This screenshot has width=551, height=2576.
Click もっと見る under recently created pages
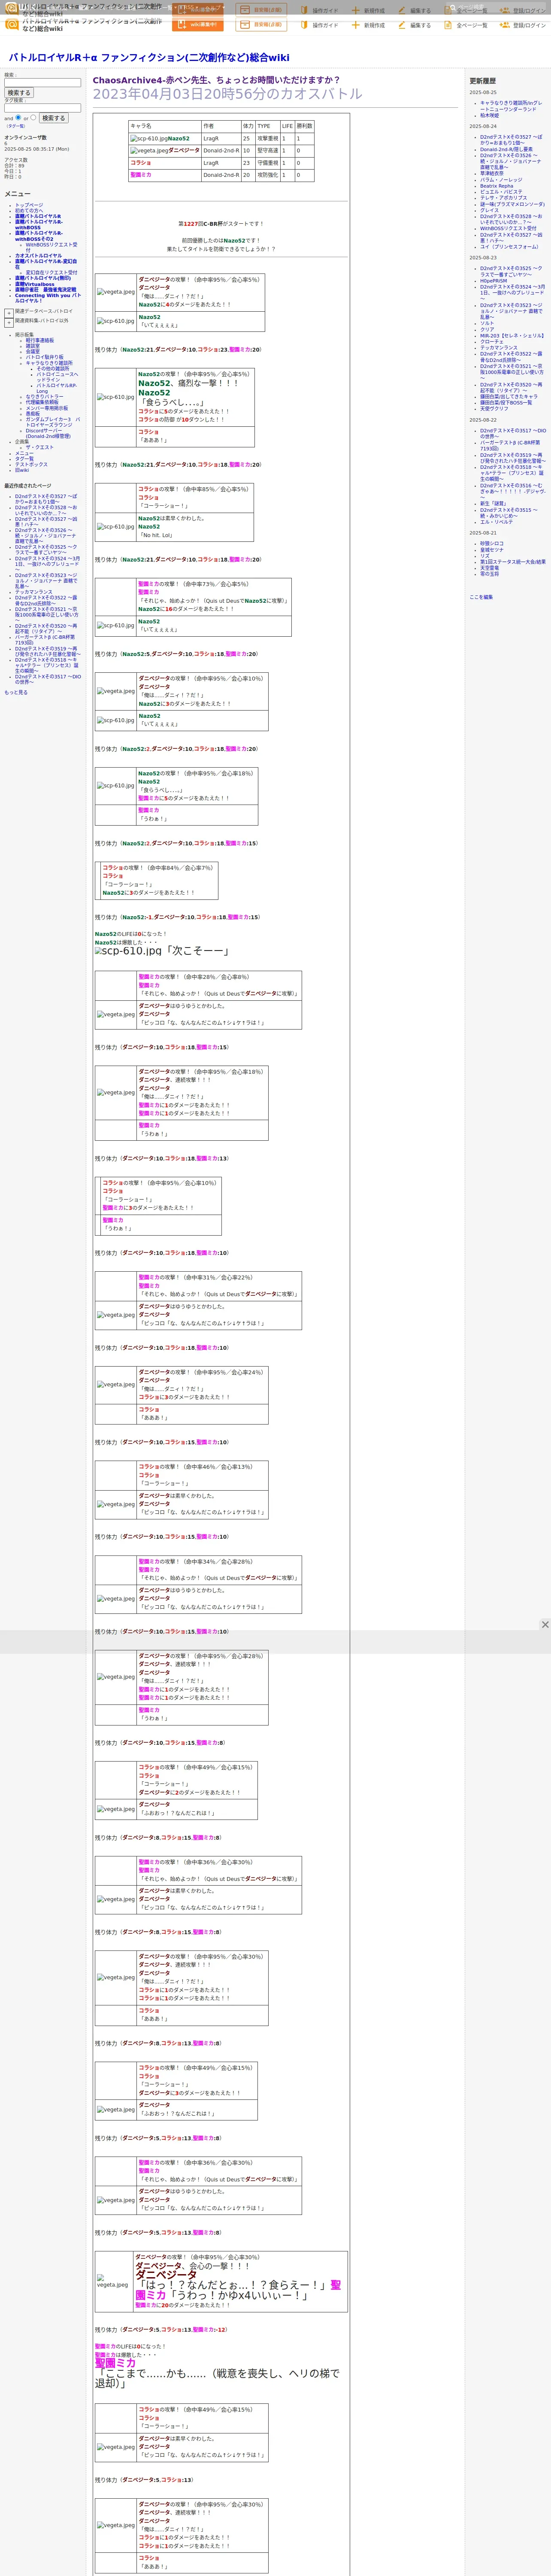(x=16, y=692)
